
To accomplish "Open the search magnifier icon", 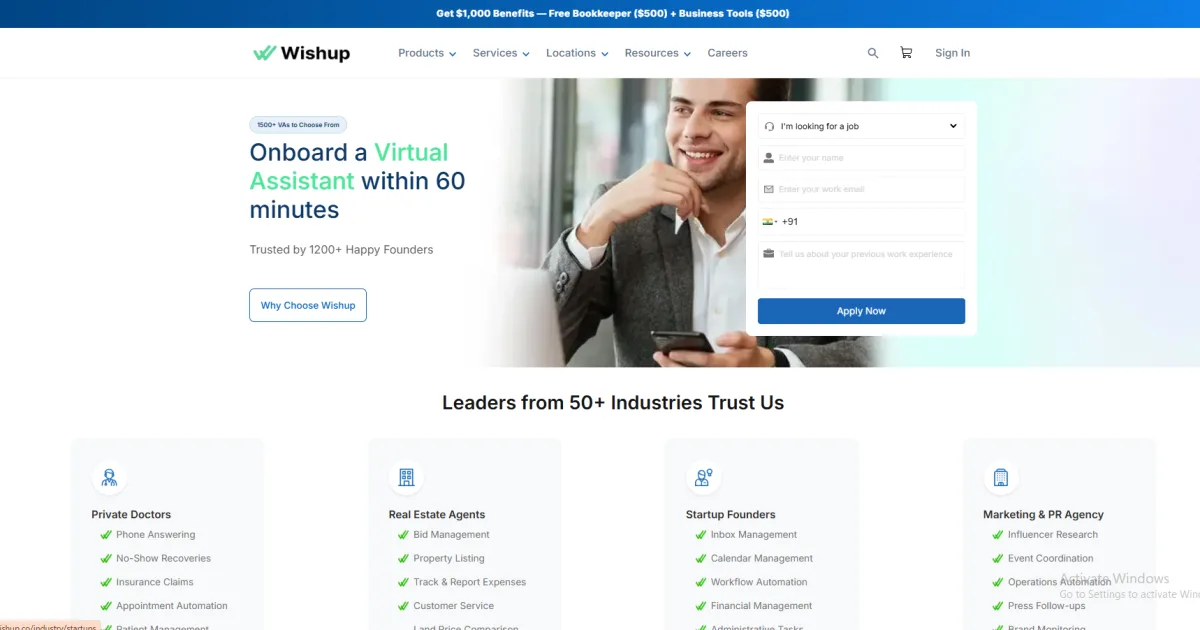I will click(873, 53).
